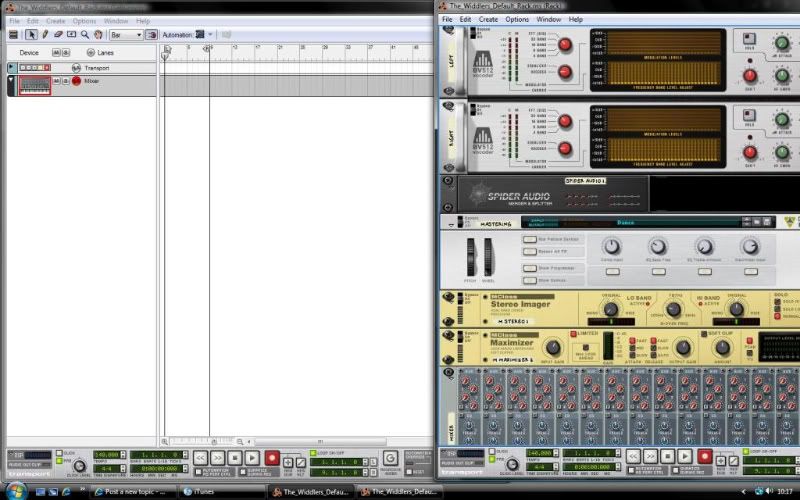This screenshot has width=800, height=500.
Task: Enable record on the Mixer track
Action: 77,81
